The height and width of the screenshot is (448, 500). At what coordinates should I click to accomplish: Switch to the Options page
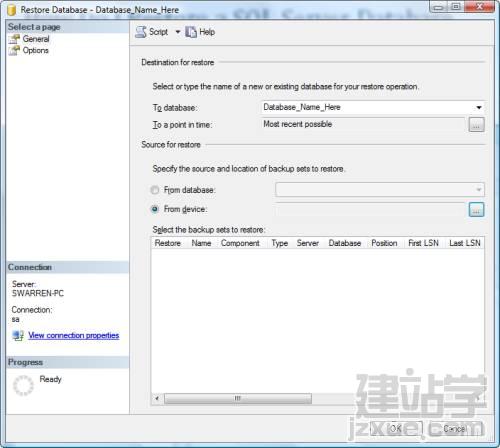35,50
